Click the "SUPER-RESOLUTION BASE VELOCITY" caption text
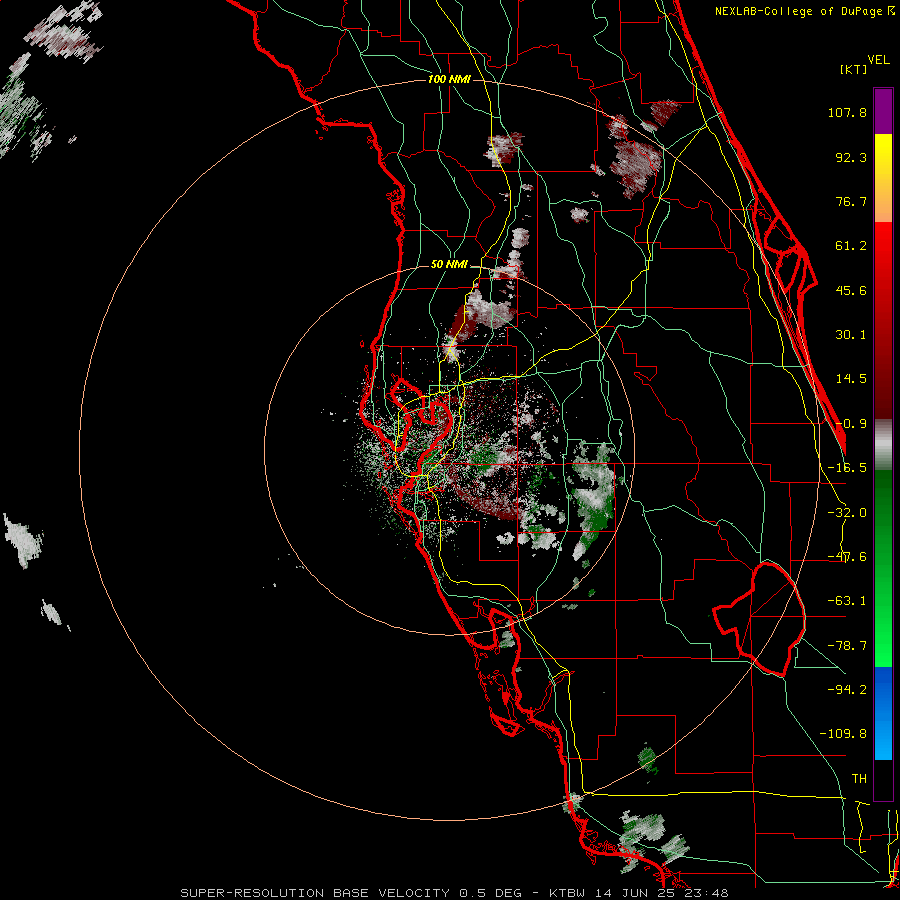 click(315, 893)
